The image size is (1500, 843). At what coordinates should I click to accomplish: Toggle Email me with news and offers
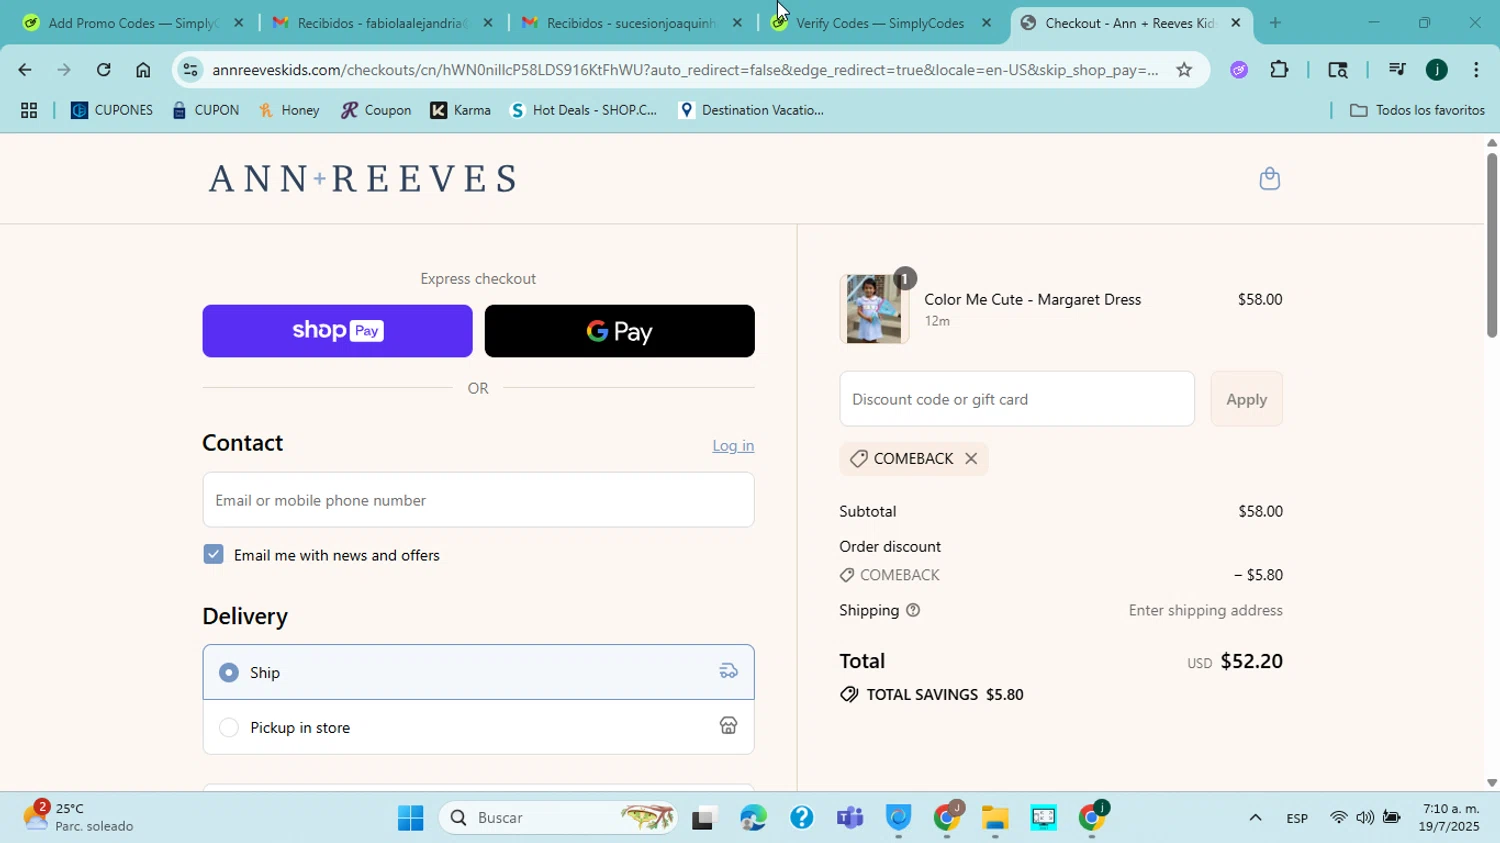213,555
